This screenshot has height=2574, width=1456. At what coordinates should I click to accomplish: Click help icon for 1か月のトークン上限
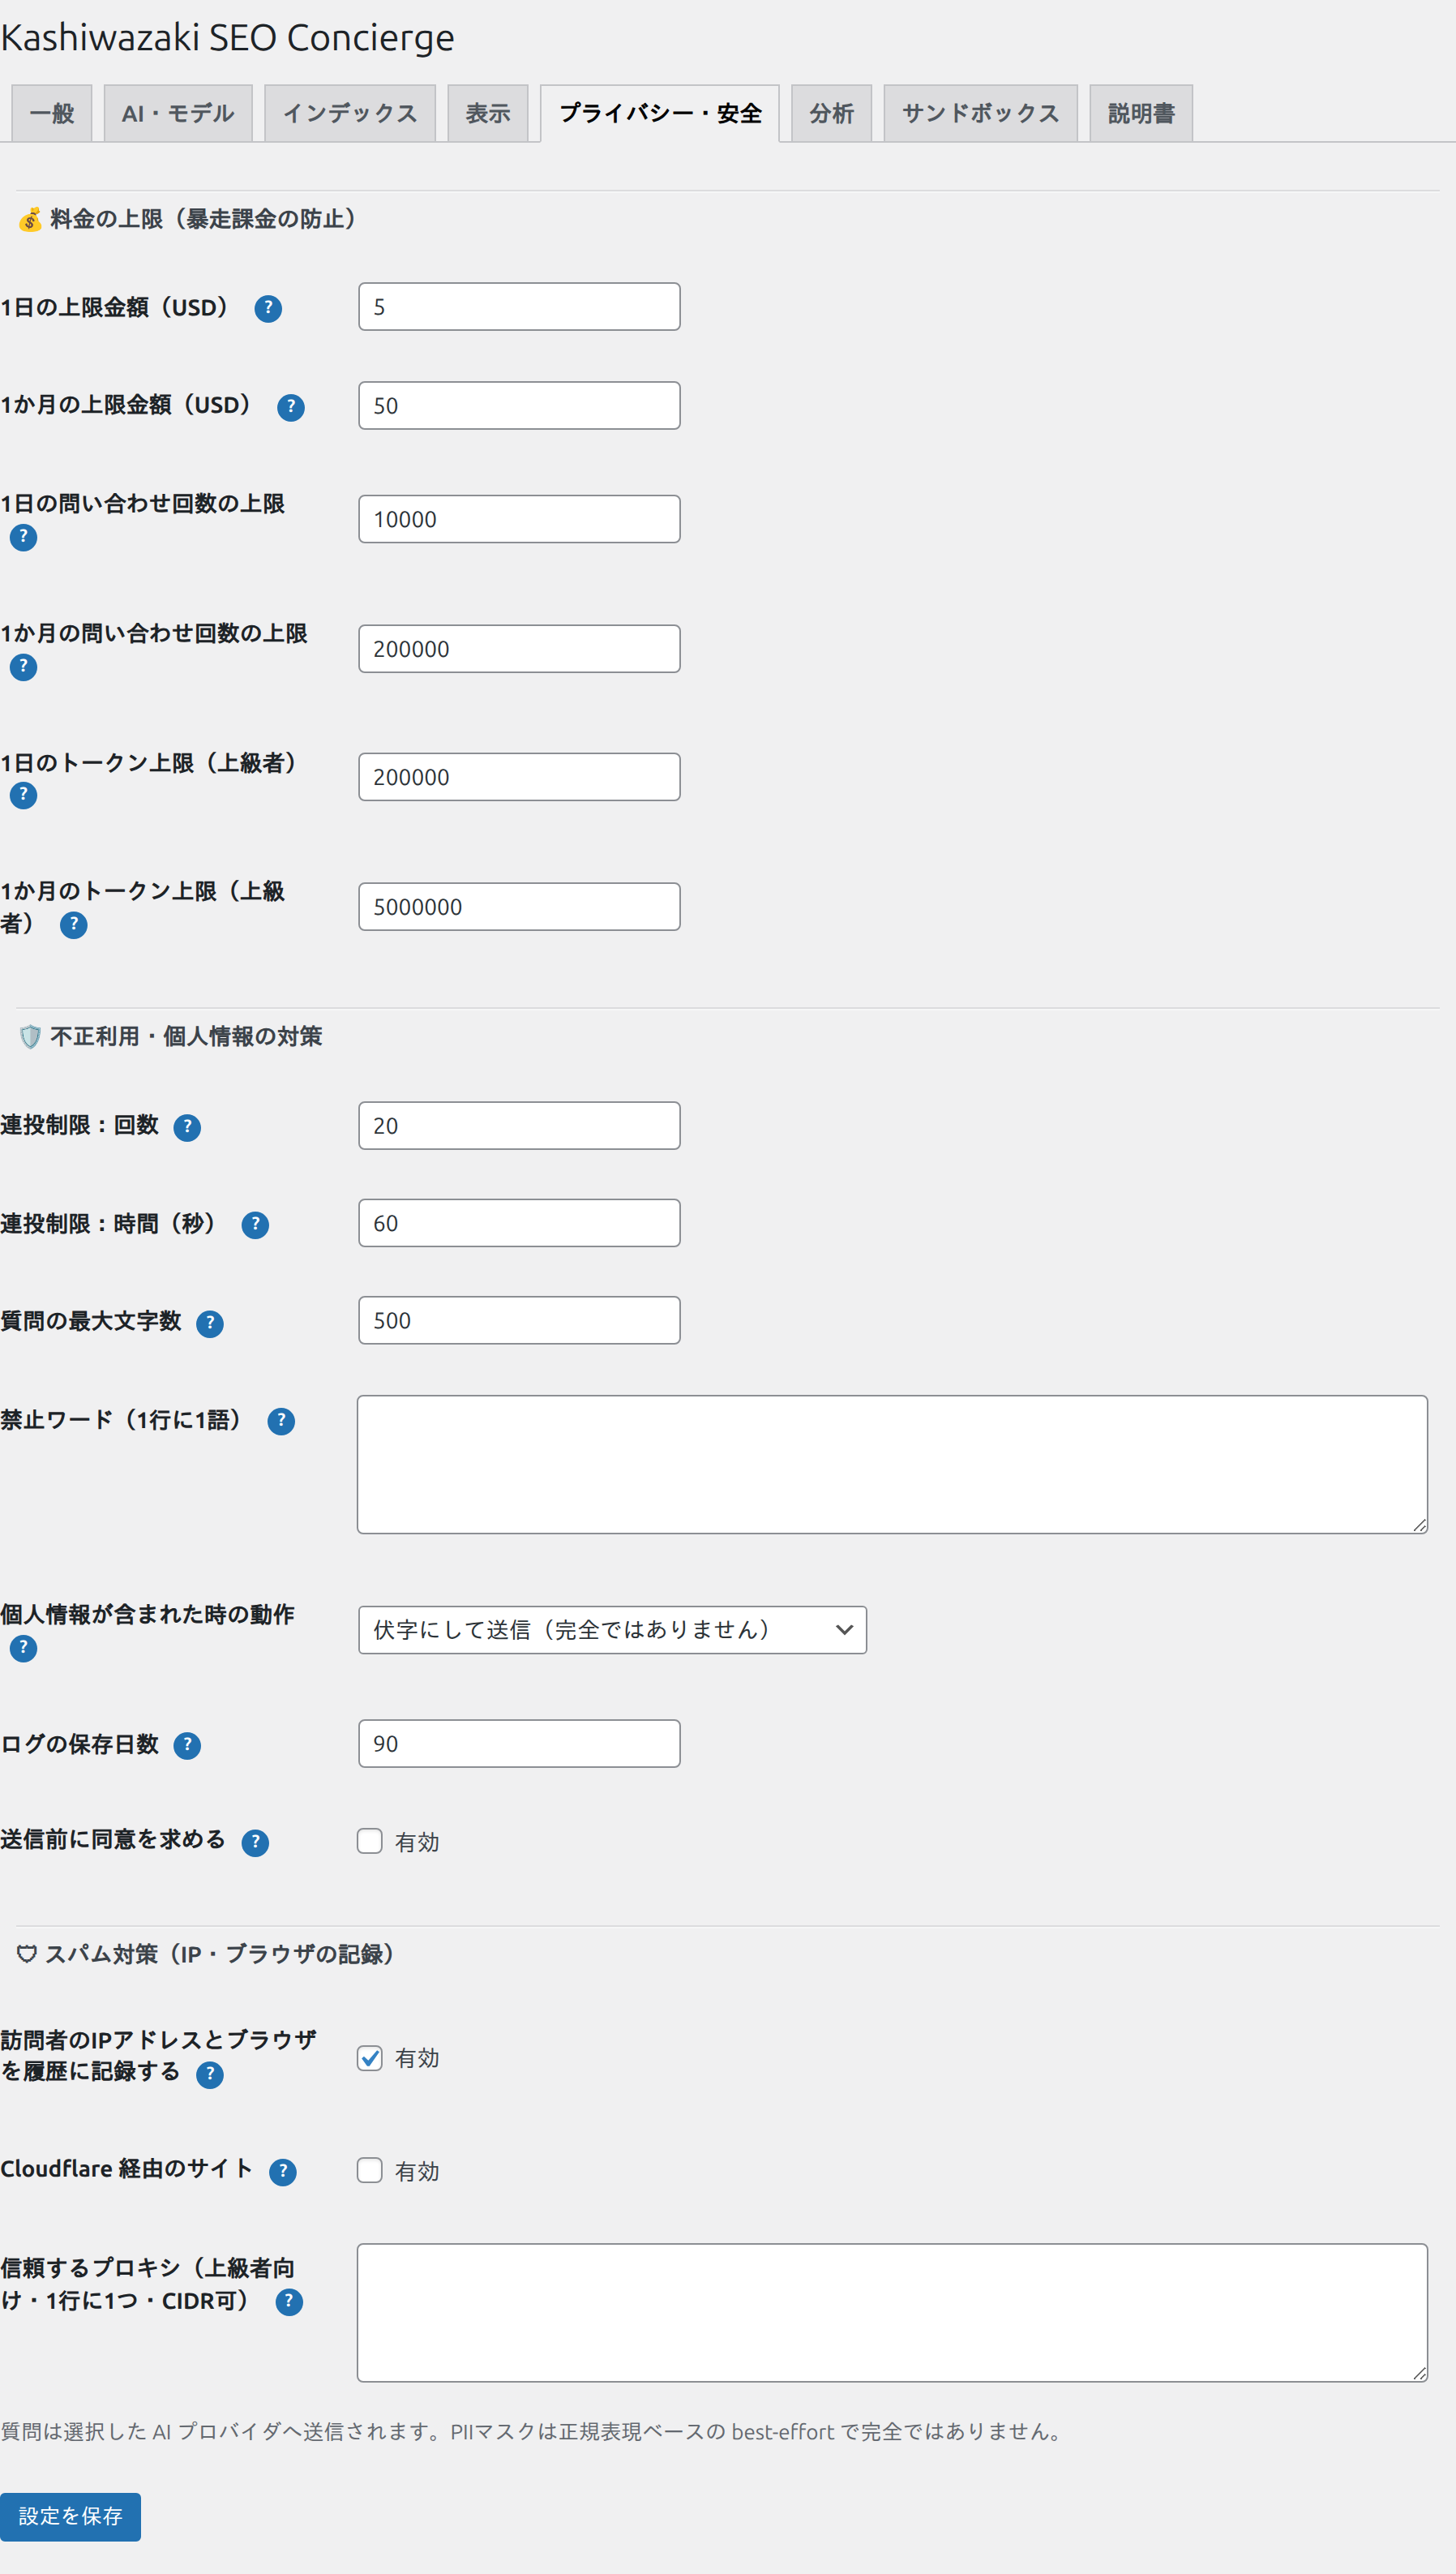coord(74,925)
